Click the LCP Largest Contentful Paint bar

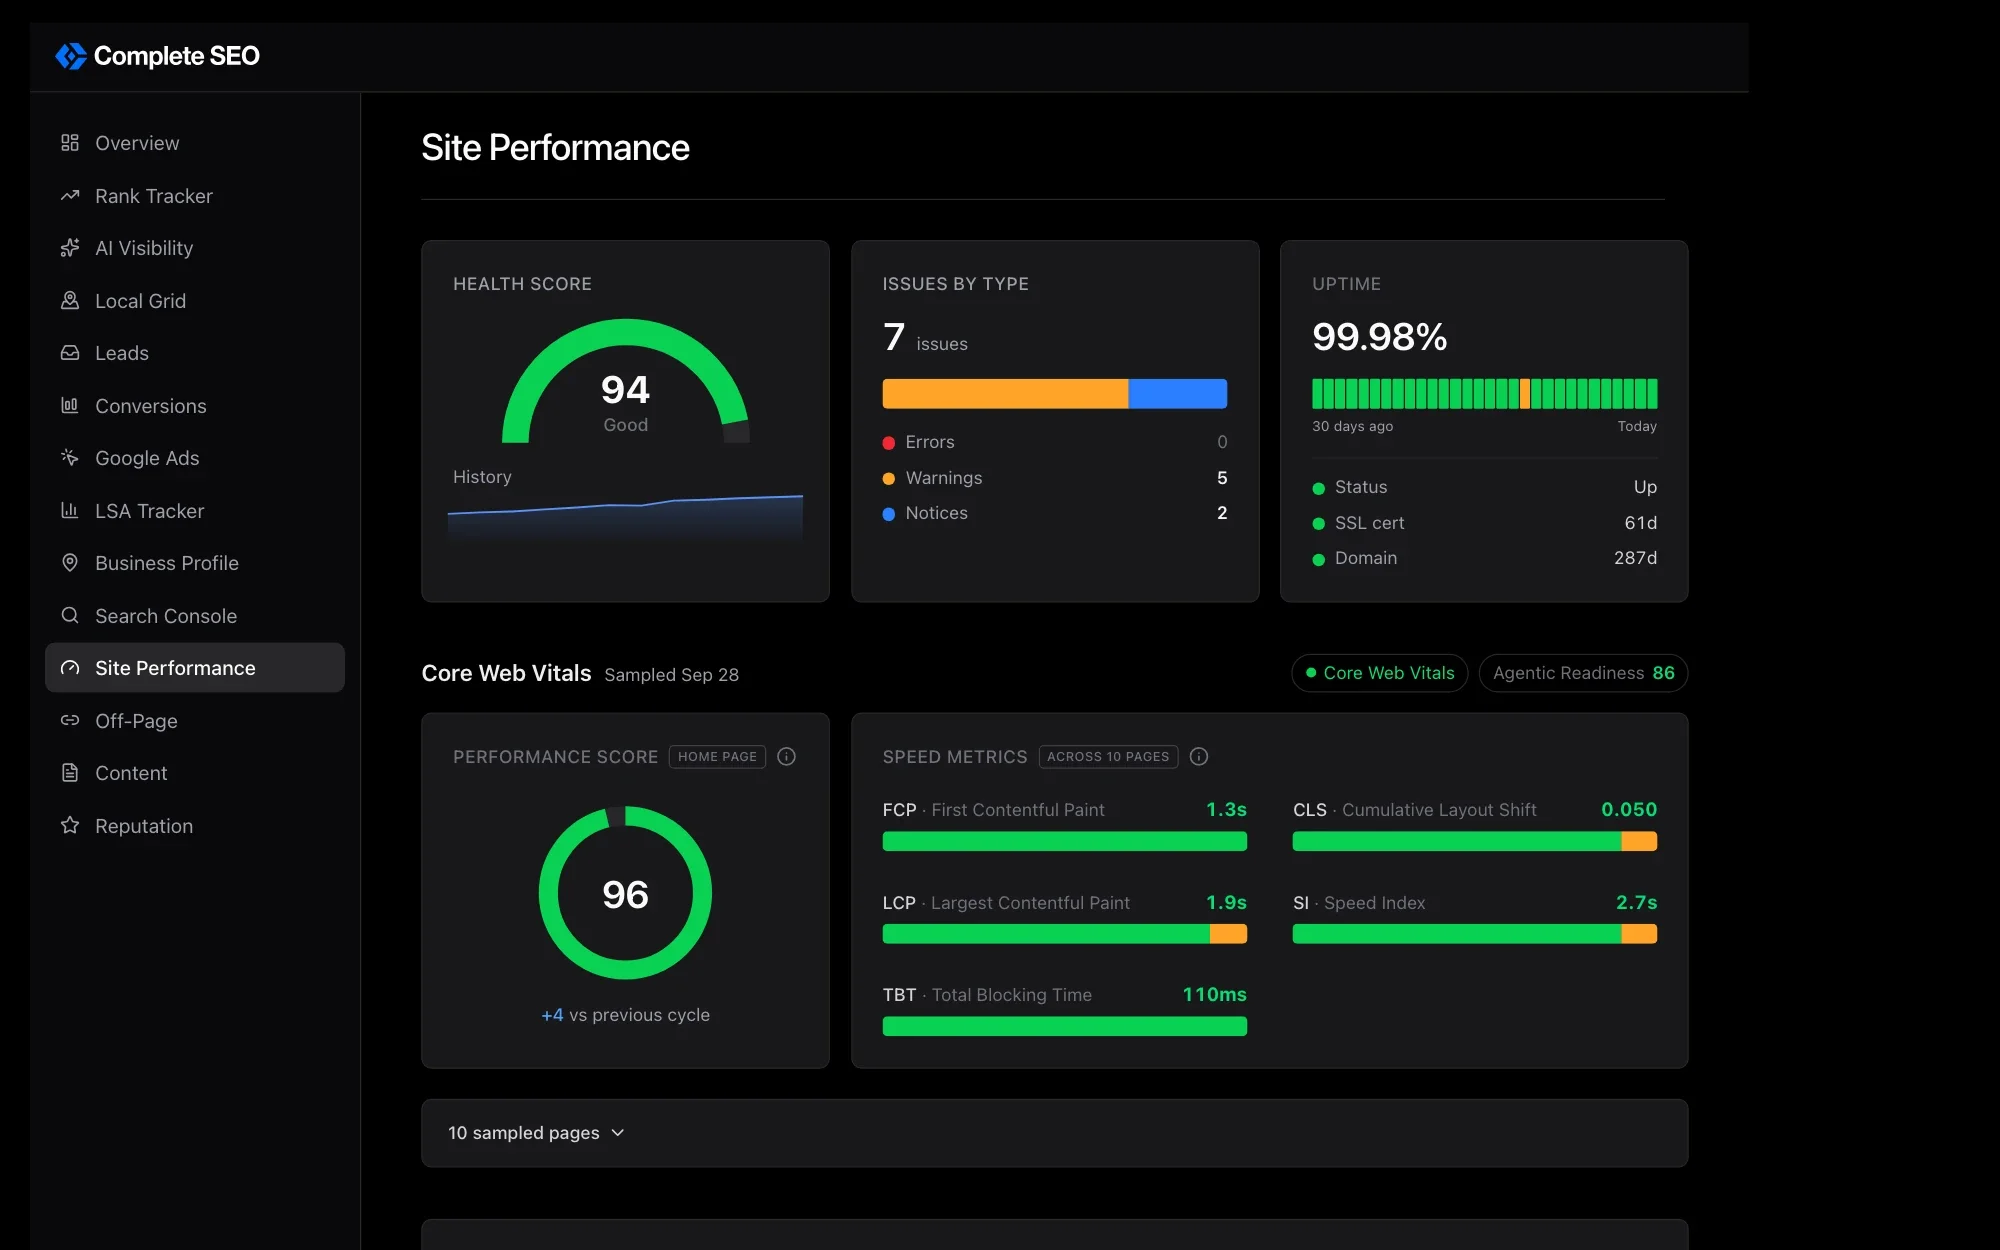coord(1064,934)
